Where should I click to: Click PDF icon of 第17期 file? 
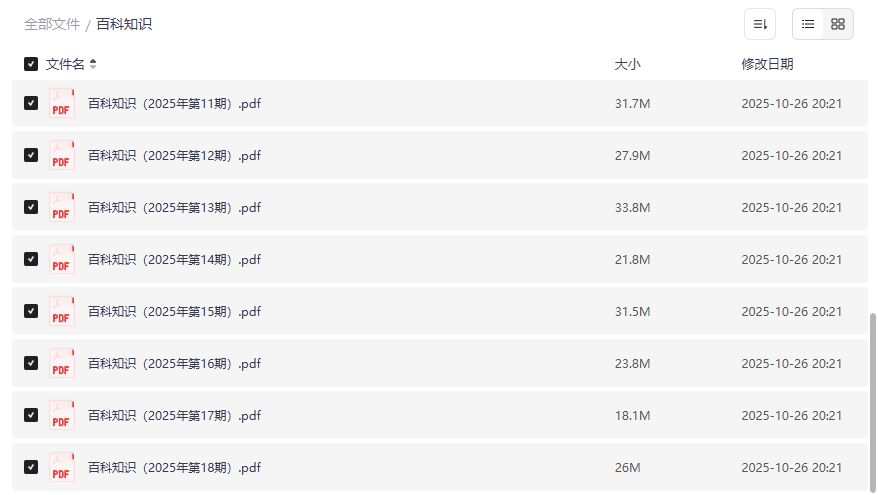tap(62, 415)
